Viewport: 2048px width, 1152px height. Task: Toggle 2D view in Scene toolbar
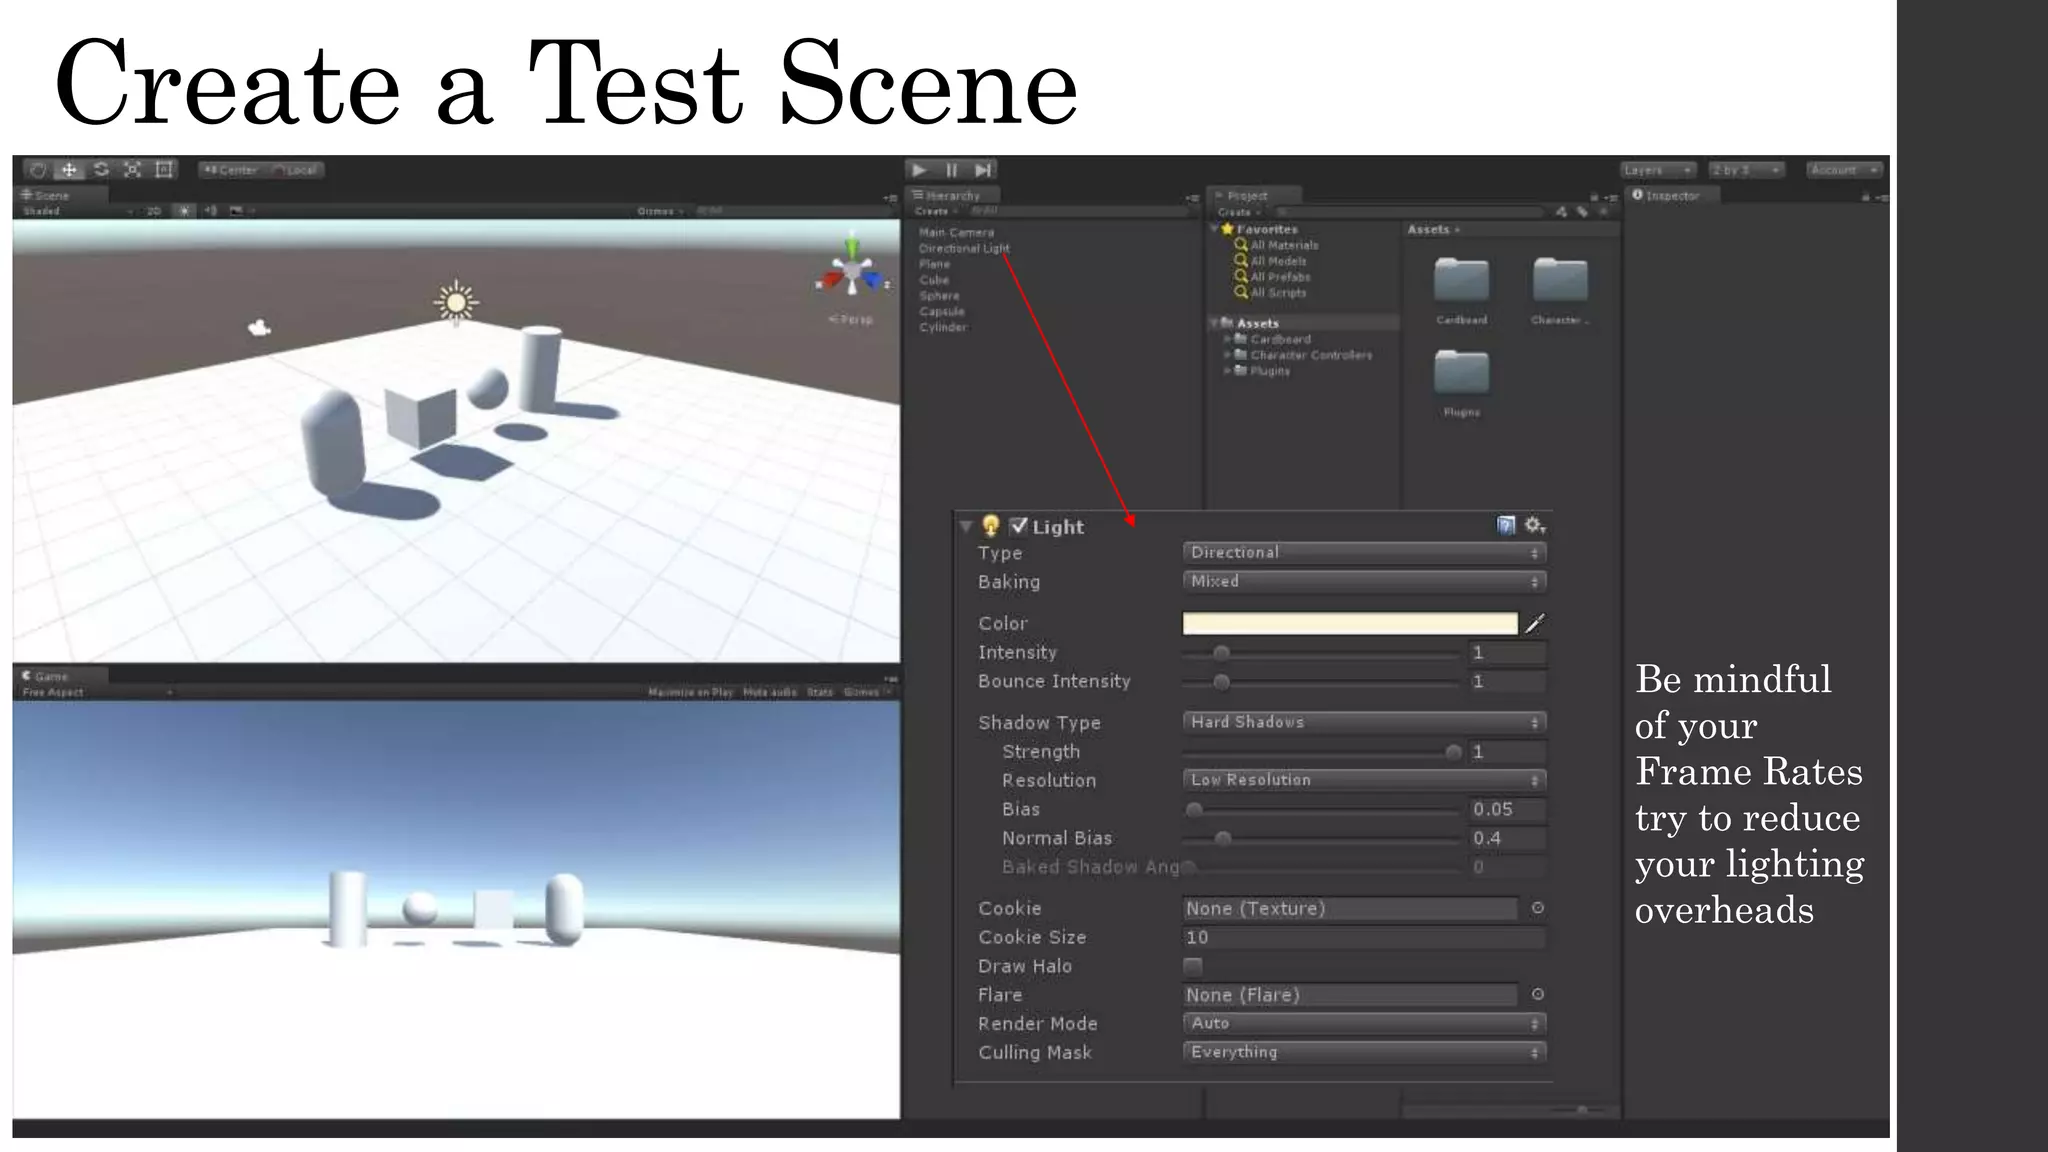(x=154, y=211)
